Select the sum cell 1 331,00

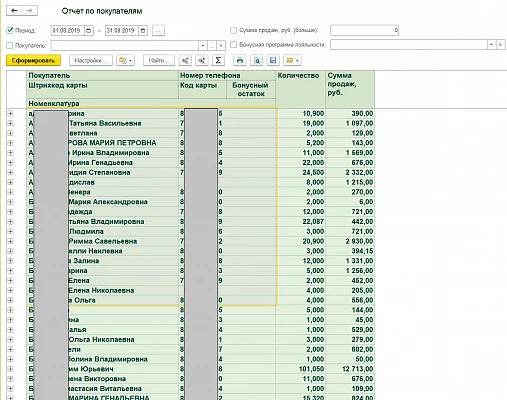point(350,261)
